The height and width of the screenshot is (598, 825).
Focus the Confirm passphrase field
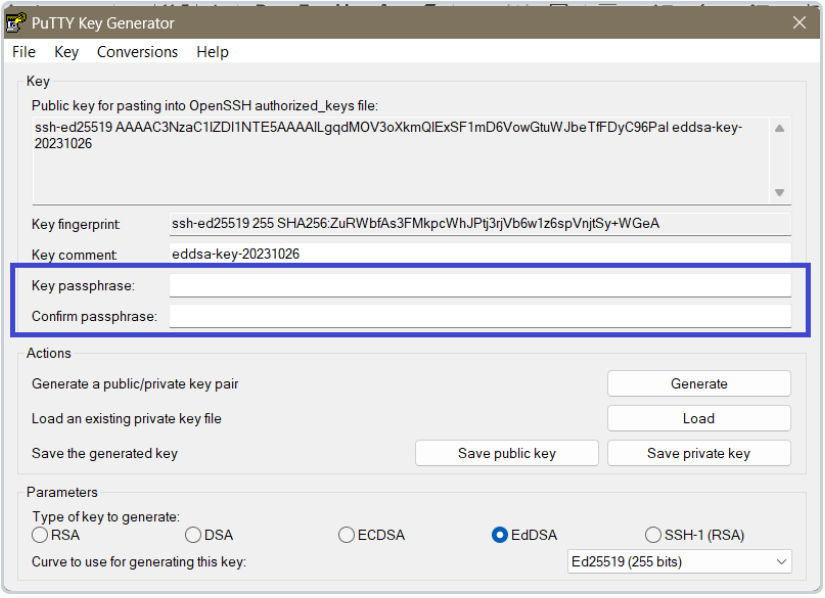pyautogui.click(x=480, y=316)
